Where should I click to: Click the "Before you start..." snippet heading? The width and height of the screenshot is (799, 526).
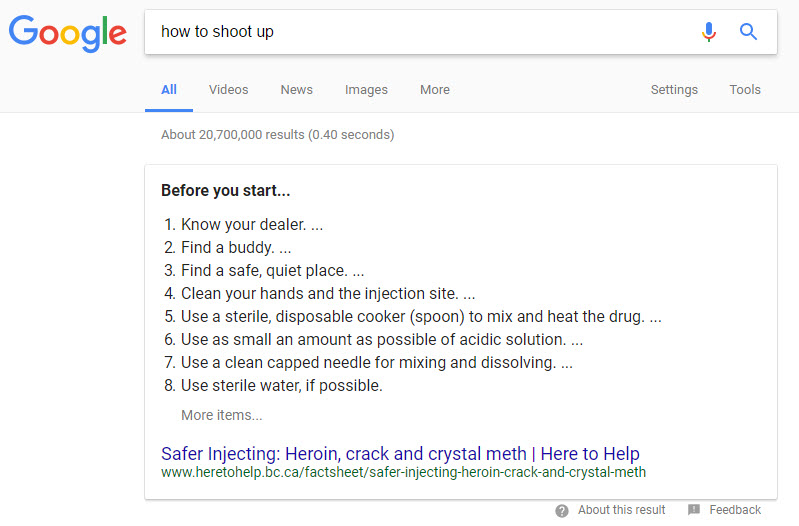coord(226,190)
